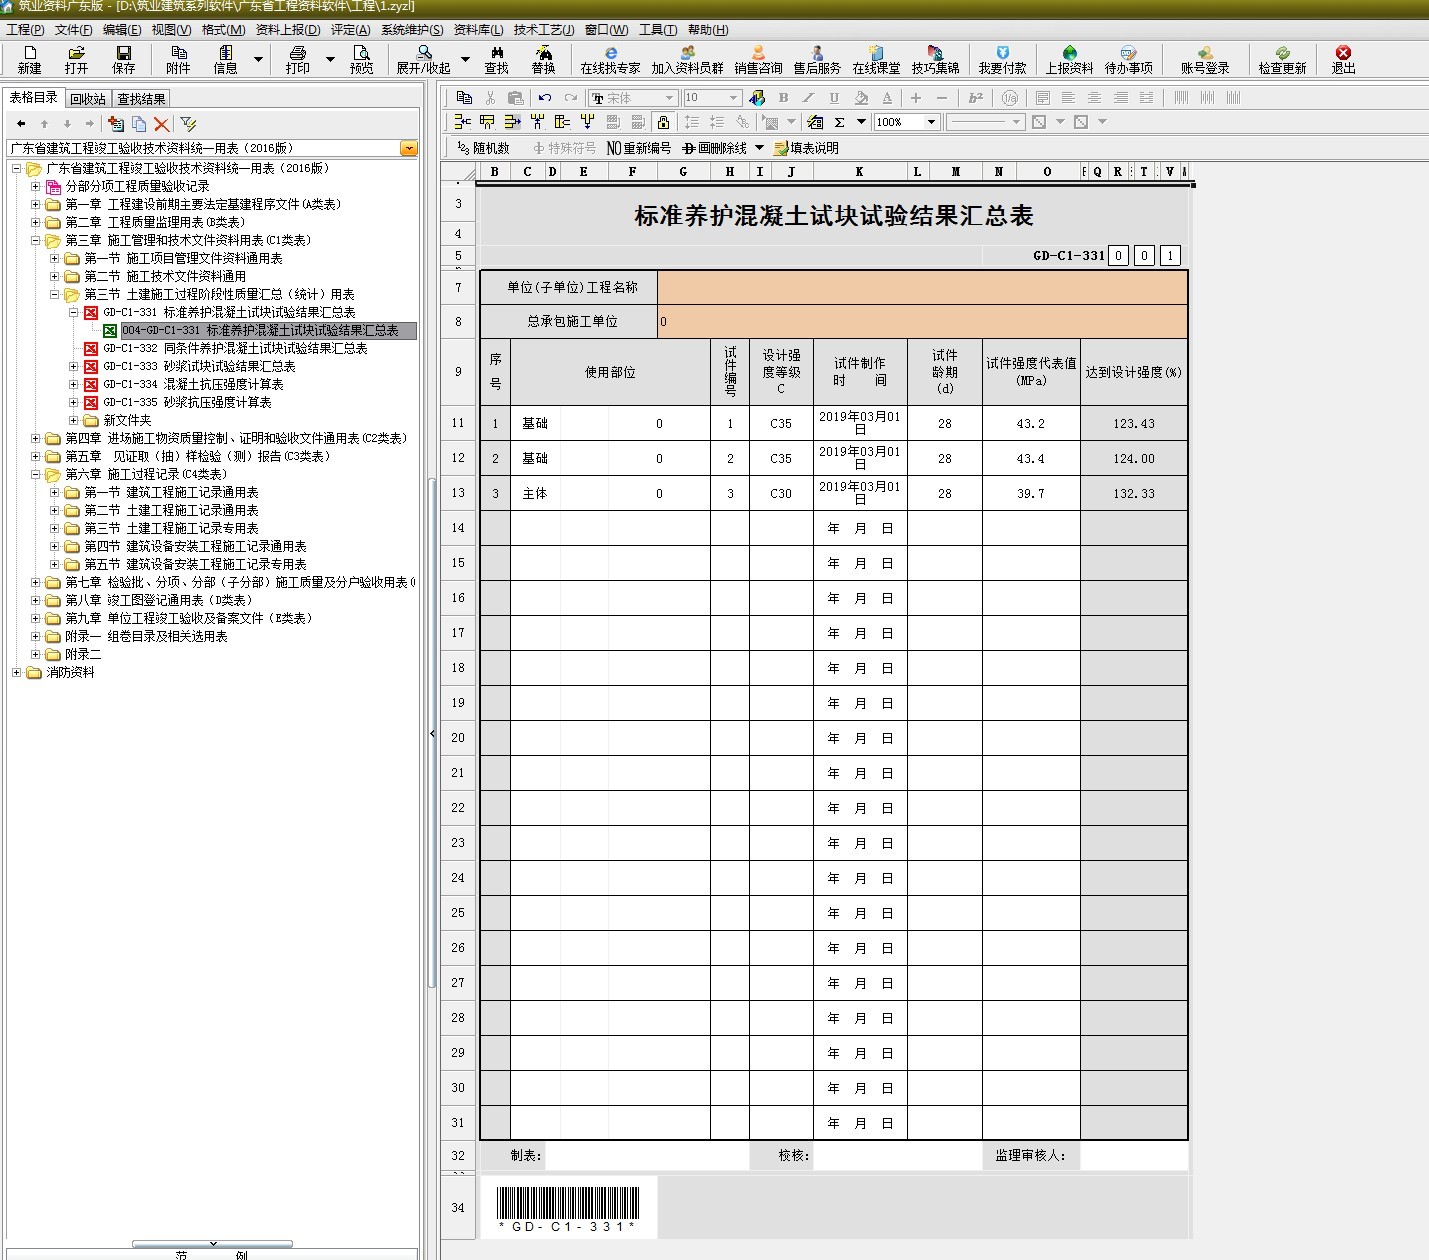
Task: Click the C30 design strength cell
Action: click(x=781, y=493)
